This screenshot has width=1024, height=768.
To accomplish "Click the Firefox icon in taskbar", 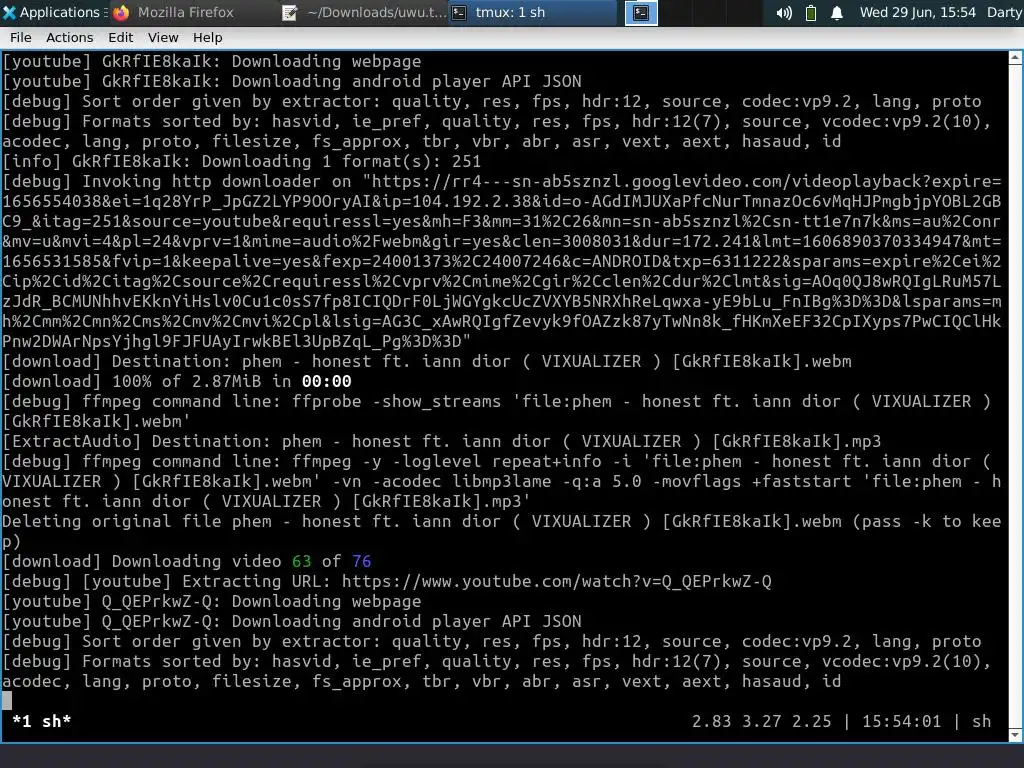I will [121, 12].
